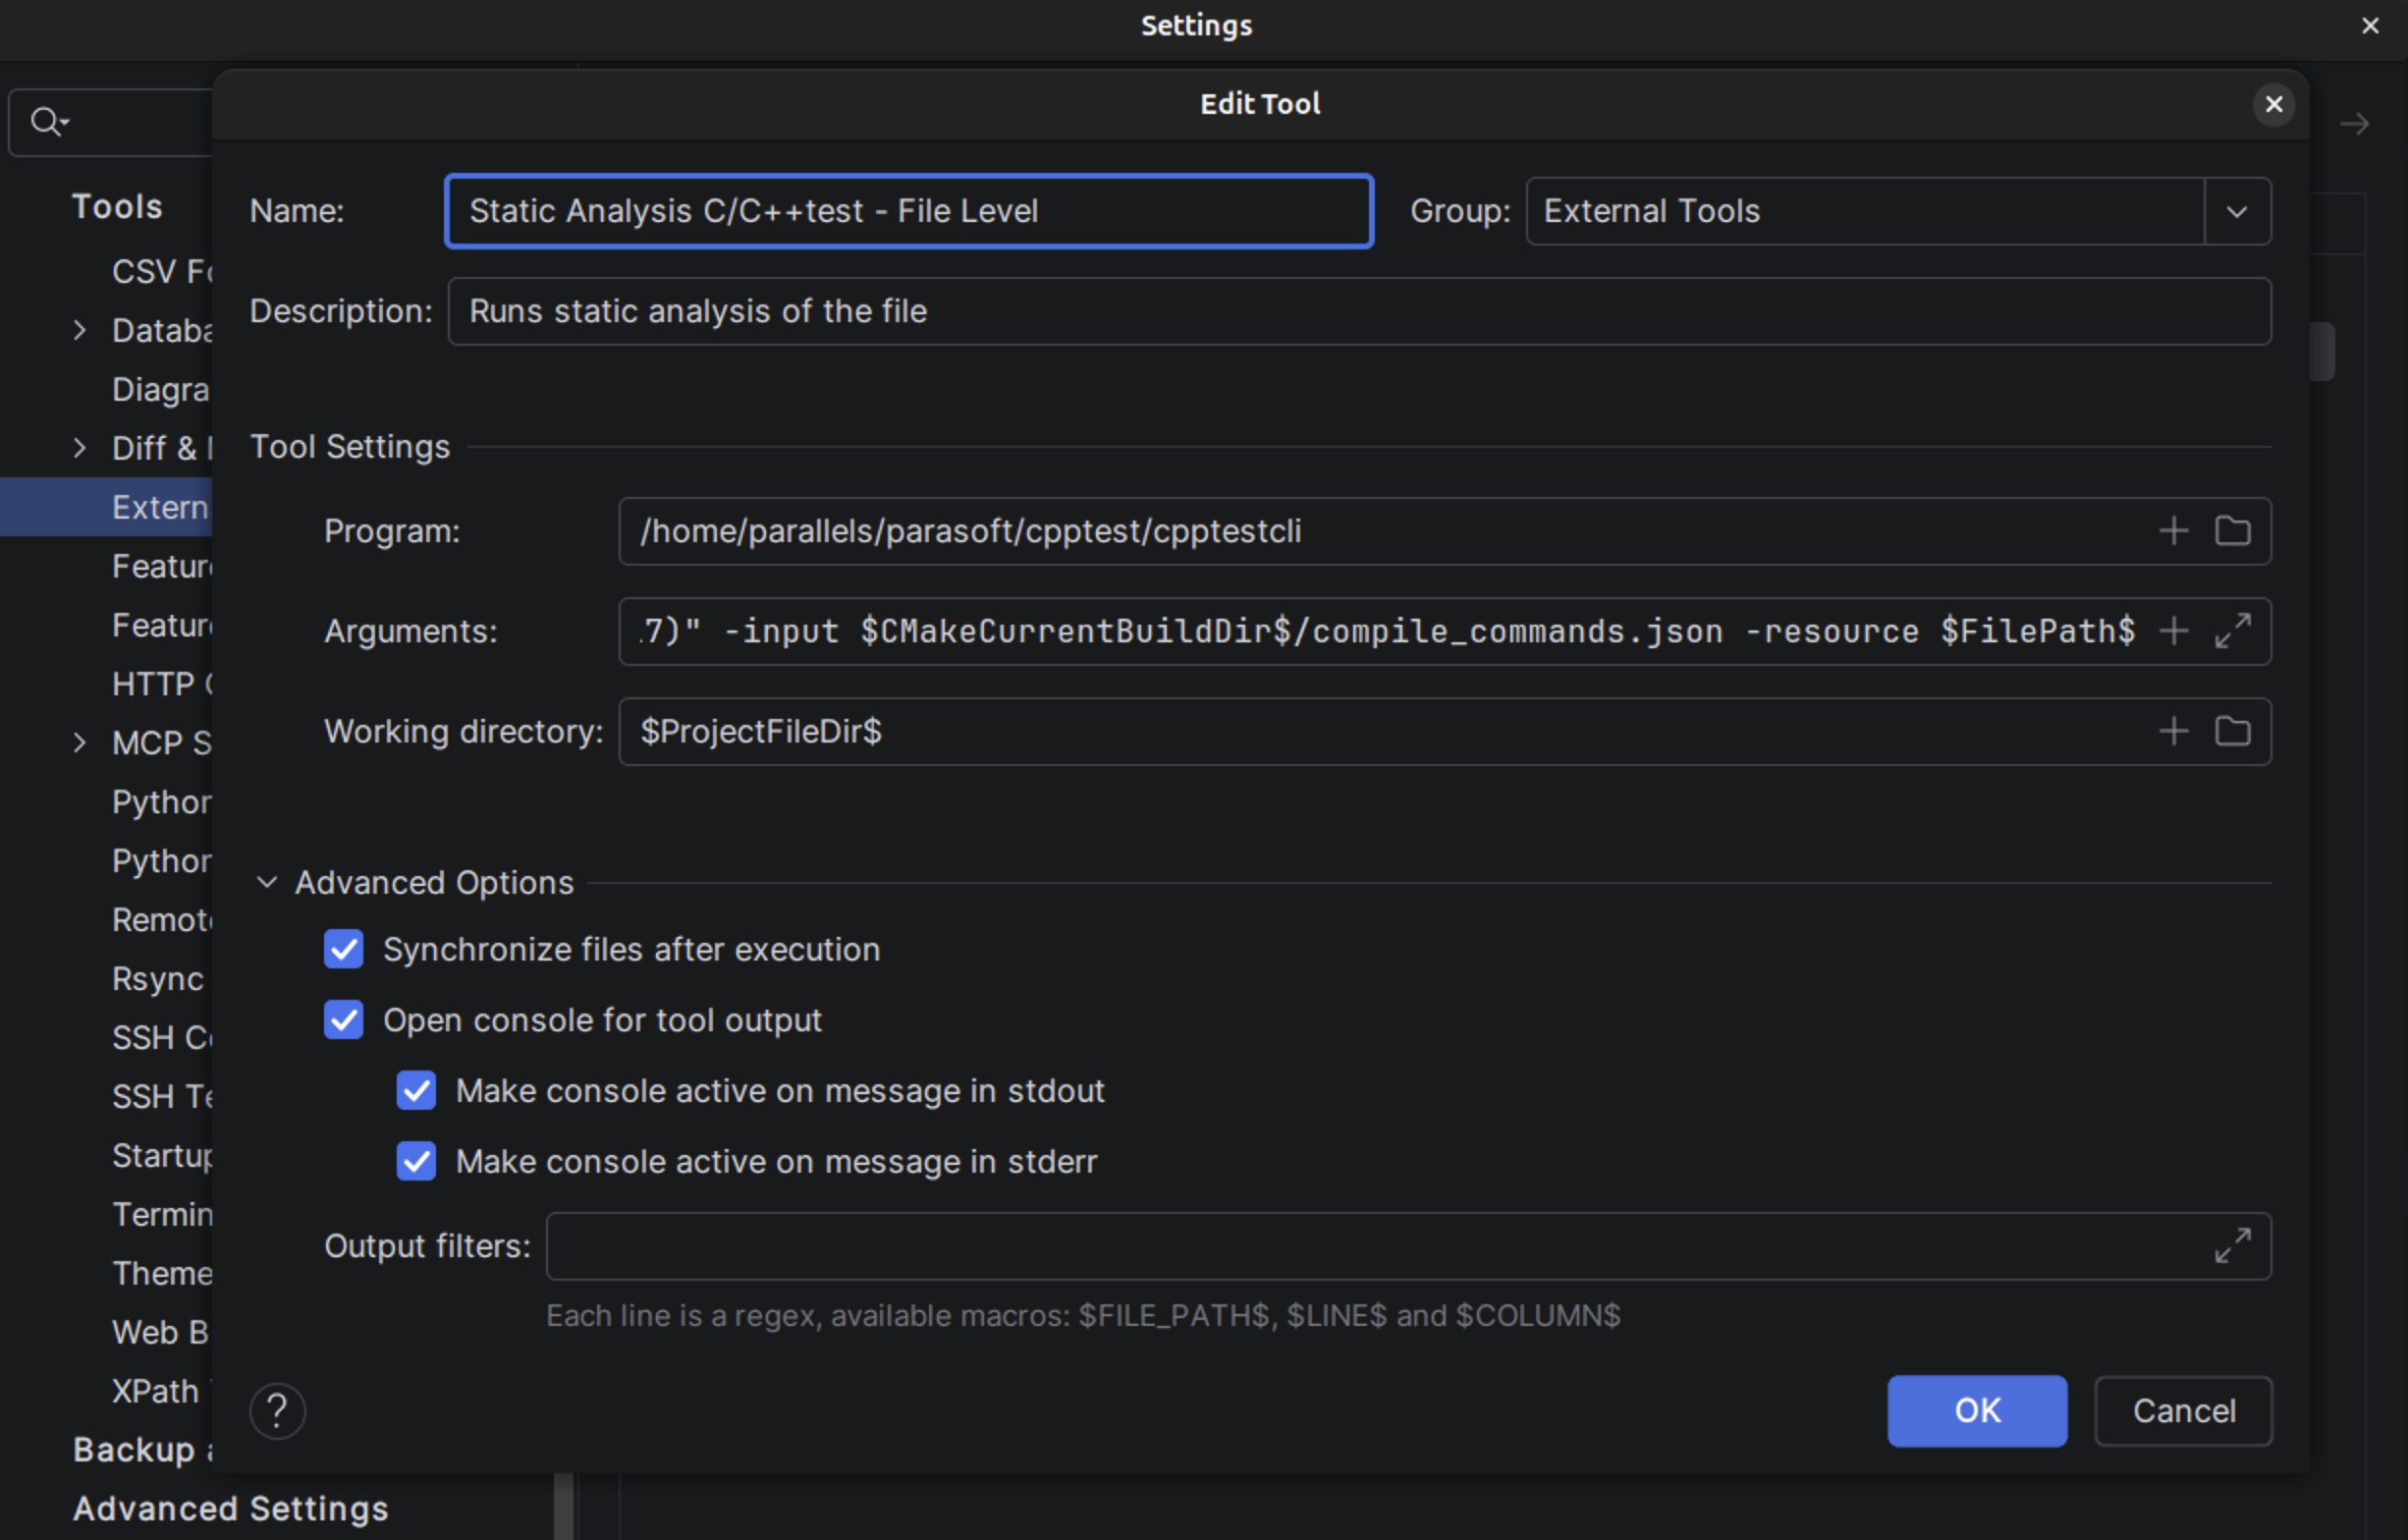This screenshot has width=2408, height=1540.
Task: Browse for Program file with folder icon
Action: click(x=2233, y=531)
